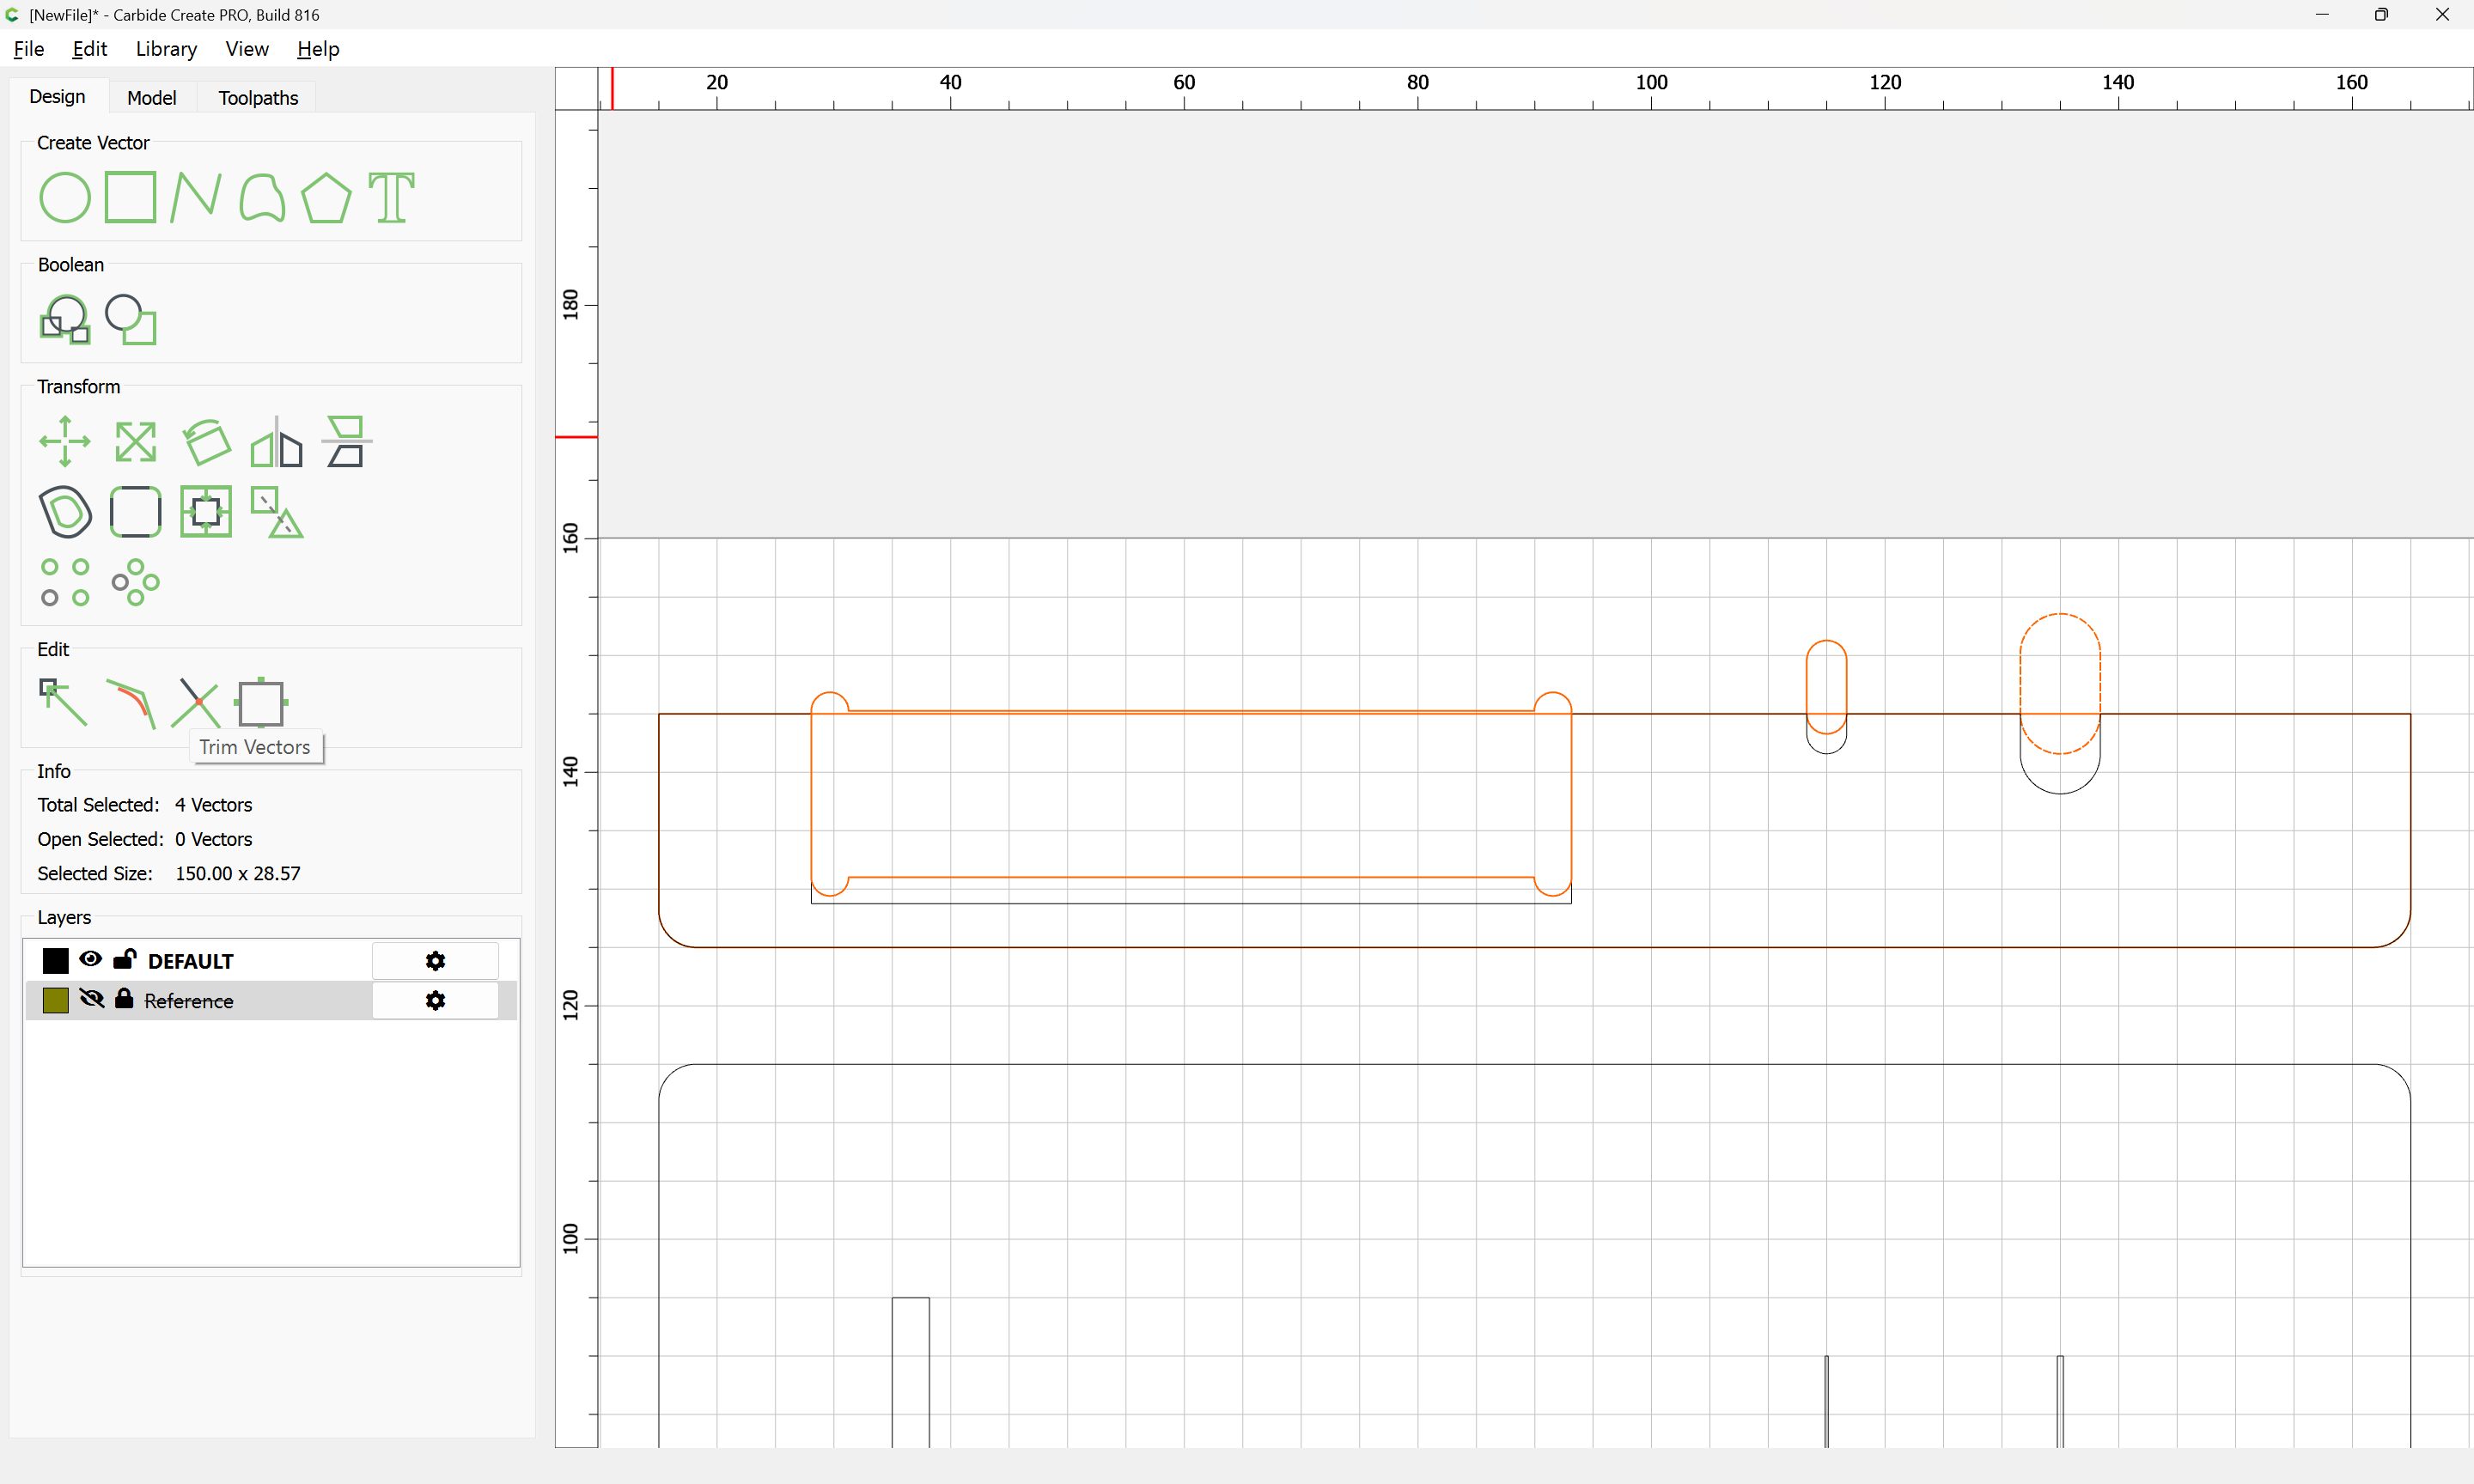
Task: Open the Move transform tool
Action: pos(64,441)
